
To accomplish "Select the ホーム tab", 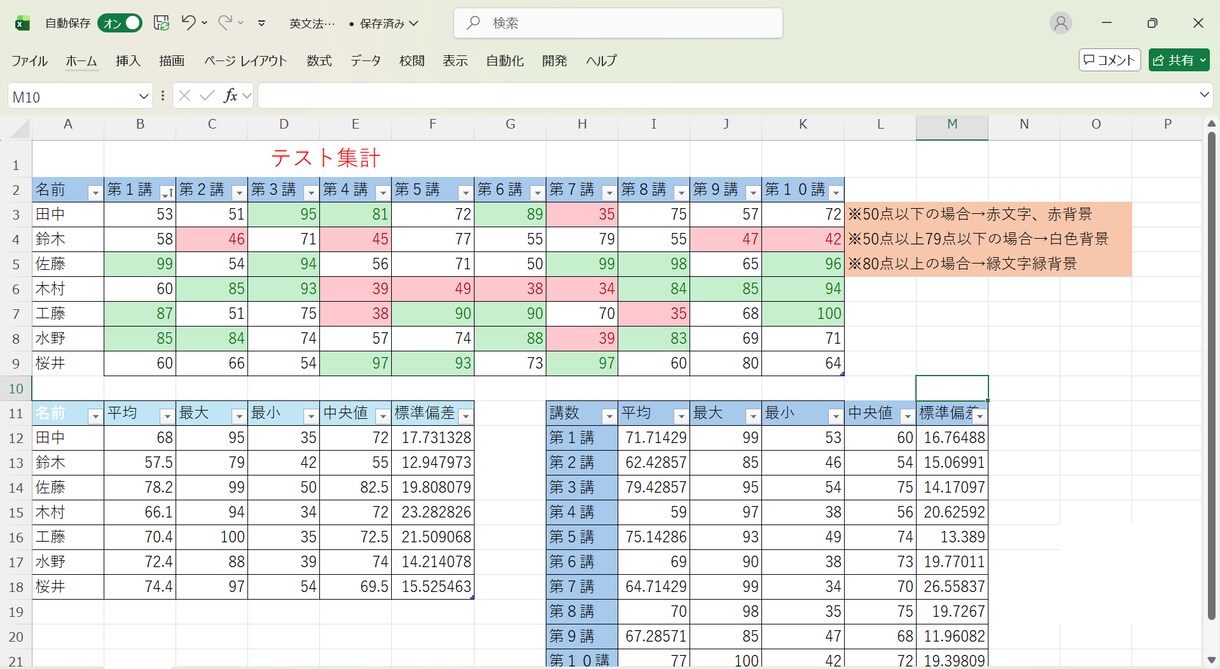I will coord(81,60).
